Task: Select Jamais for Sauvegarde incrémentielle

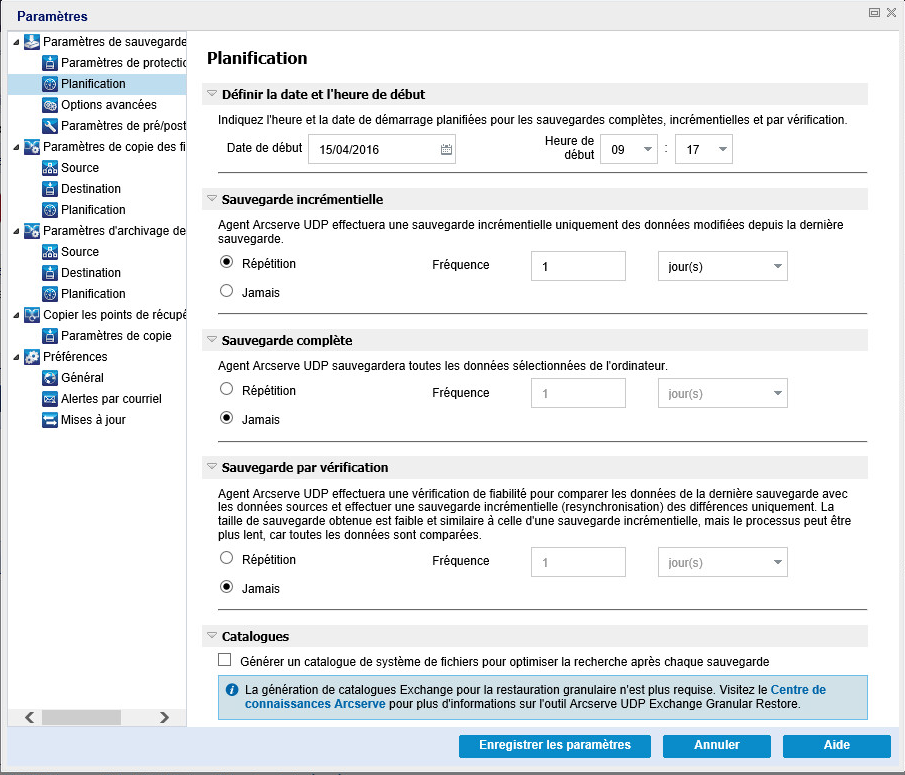Action: pos(226,291)
